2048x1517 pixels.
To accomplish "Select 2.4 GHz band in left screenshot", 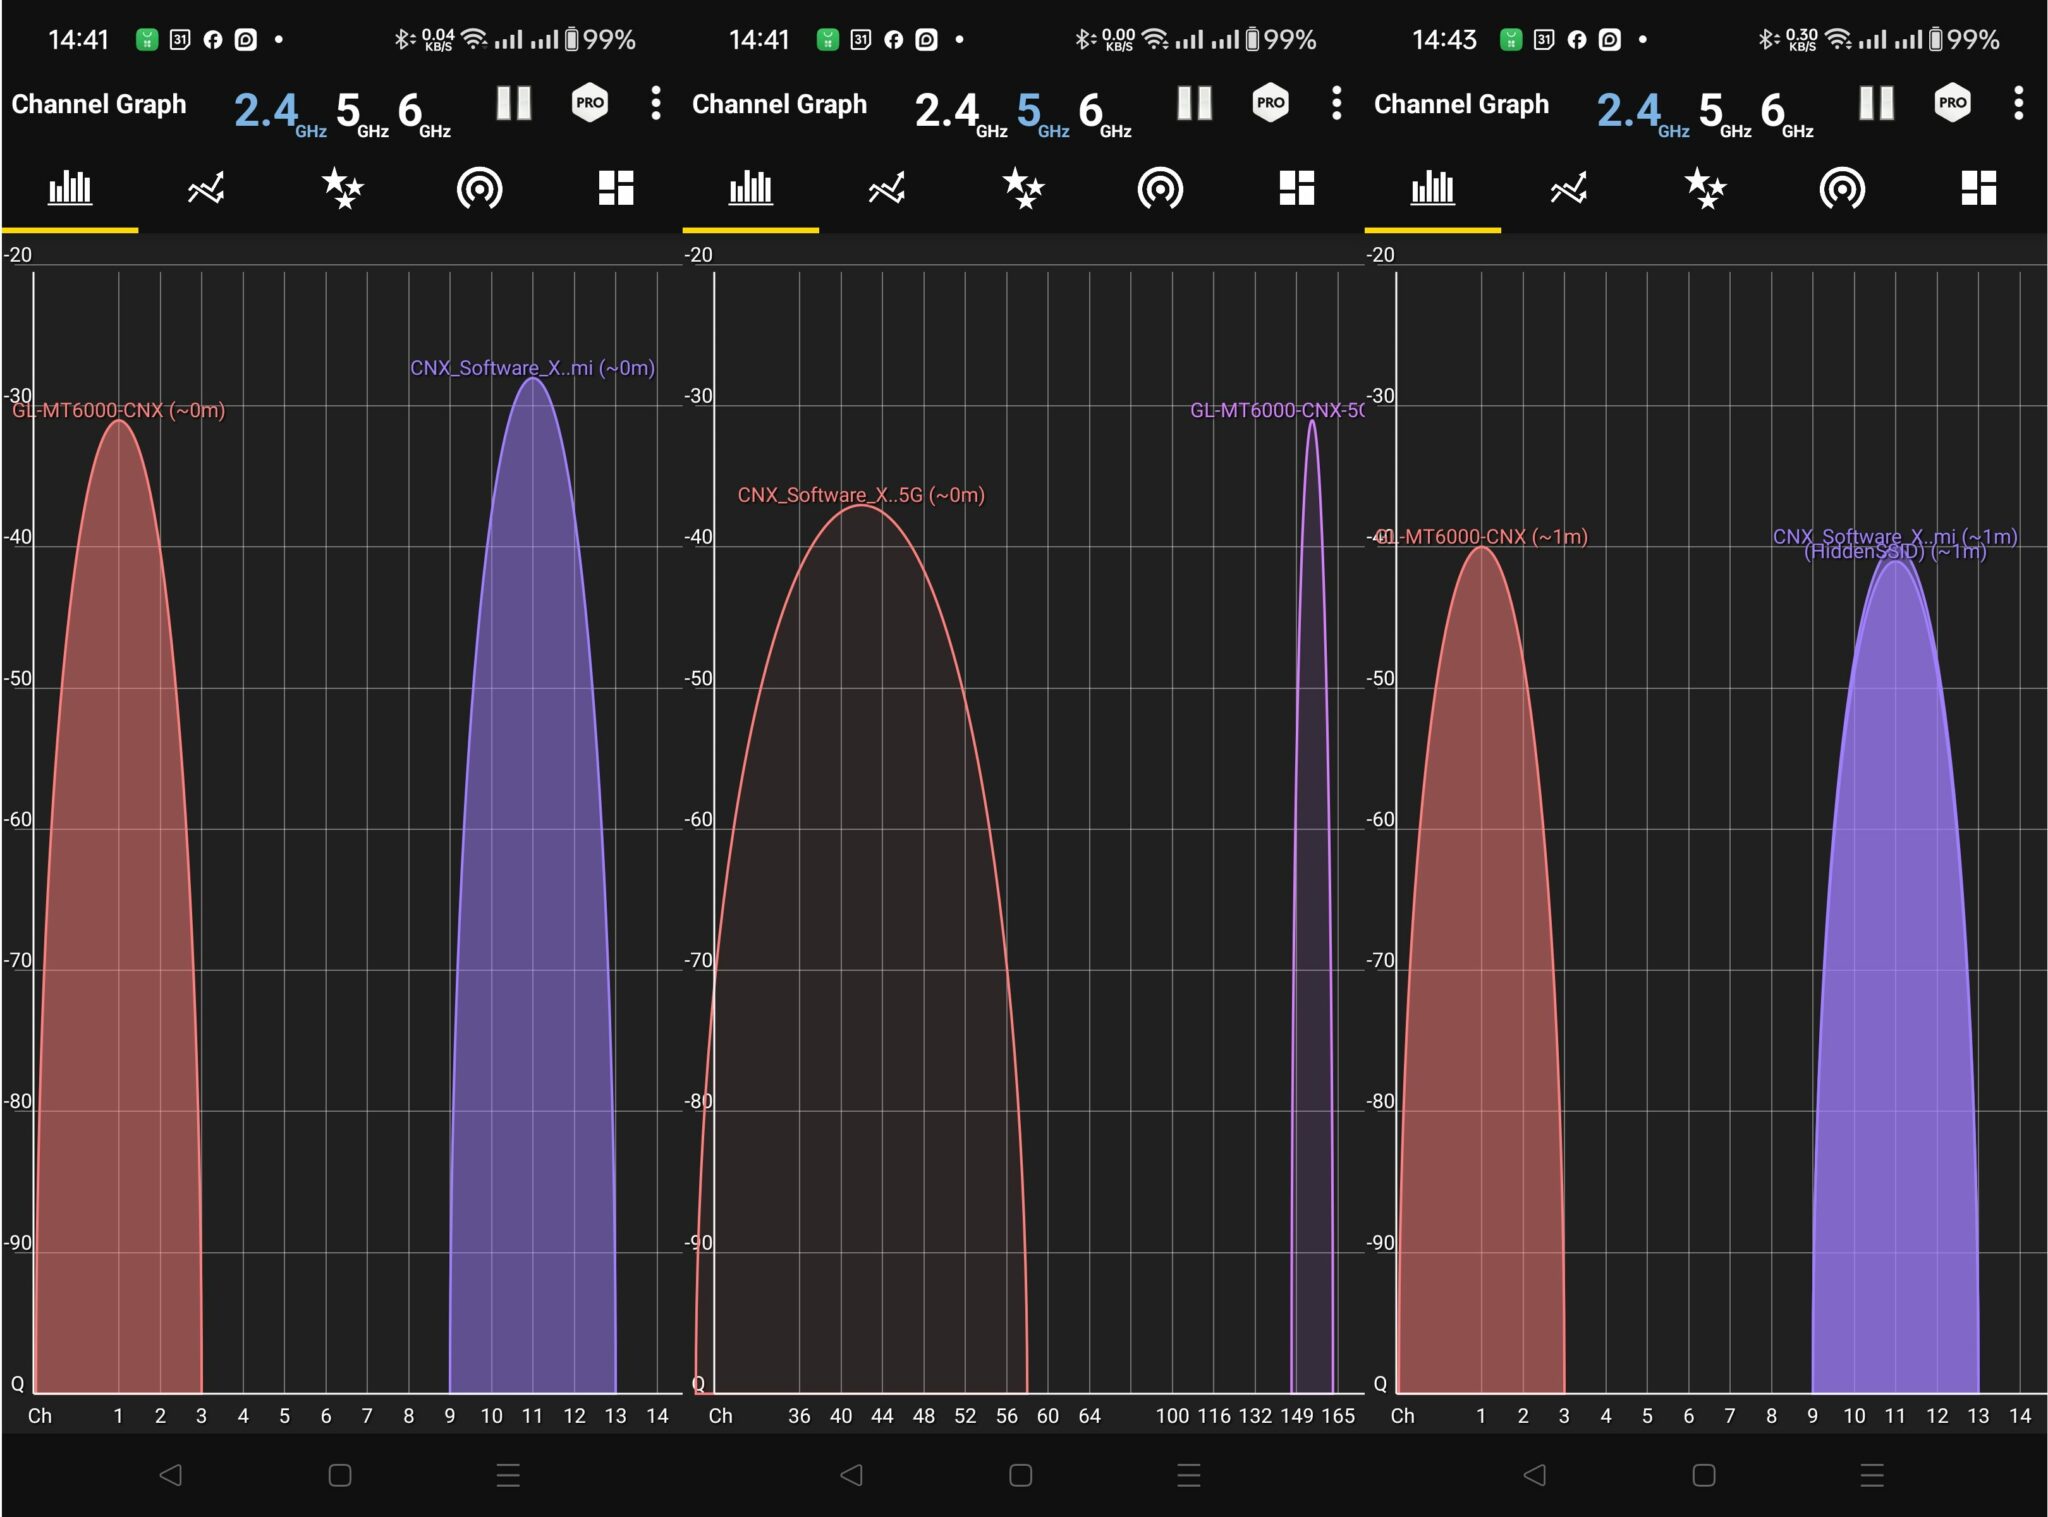I will click(280, 112).
